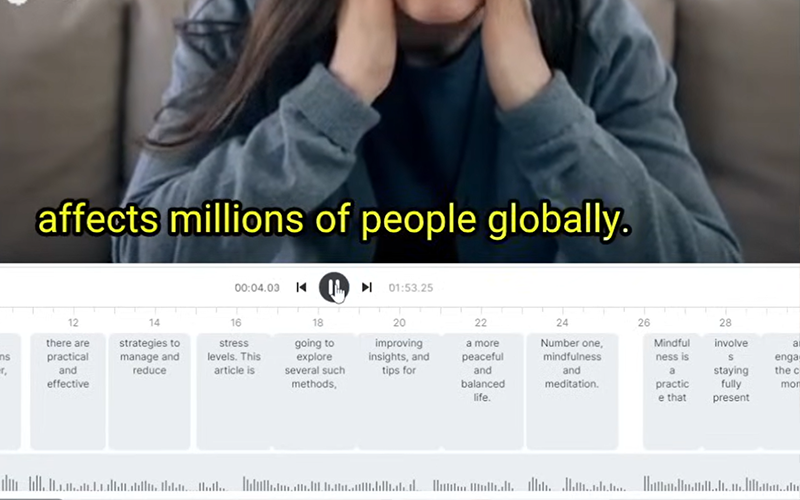
Task: Click the audio waveform track under captions
Action: pyautogui.click(x=400, y=483)
